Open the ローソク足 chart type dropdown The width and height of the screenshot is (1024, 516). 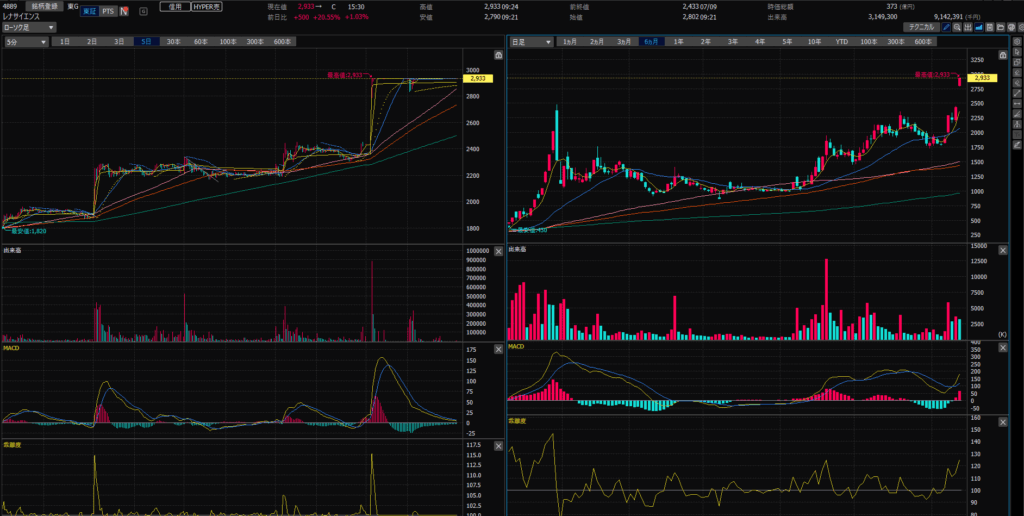pyautogui.click(x=29, y=27)
